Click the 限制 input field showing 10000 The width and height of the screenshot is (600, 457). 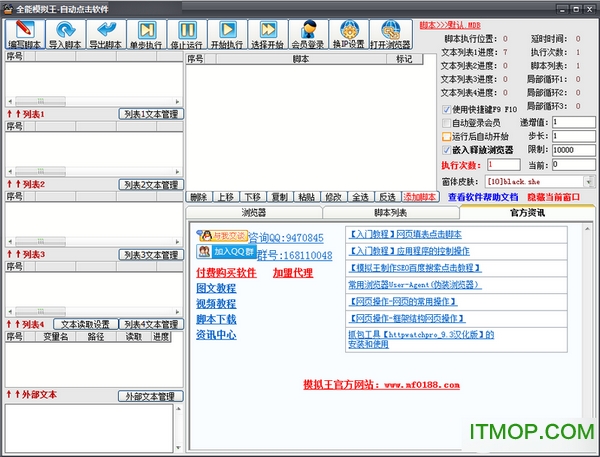point(574,150)
